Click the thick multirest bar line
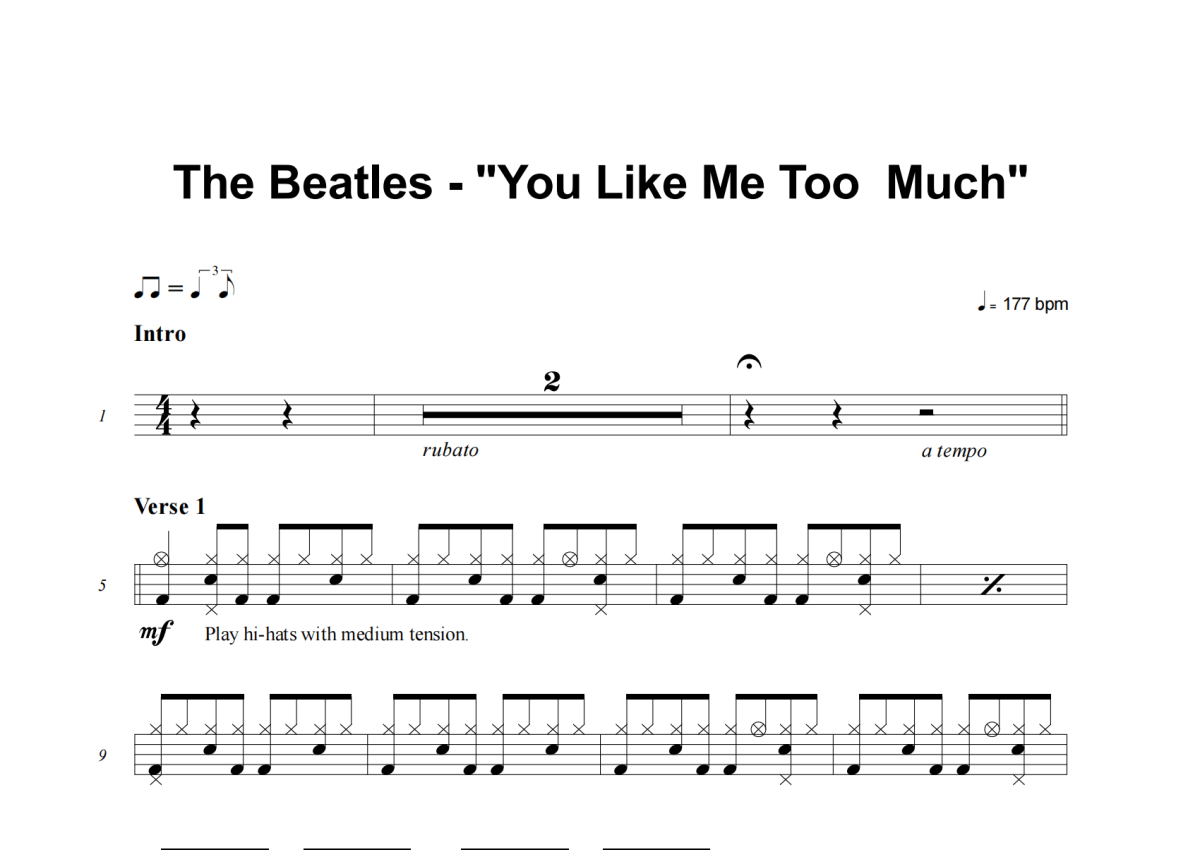The height and width of the screenshot is (850, 1200). click(552, 414)
